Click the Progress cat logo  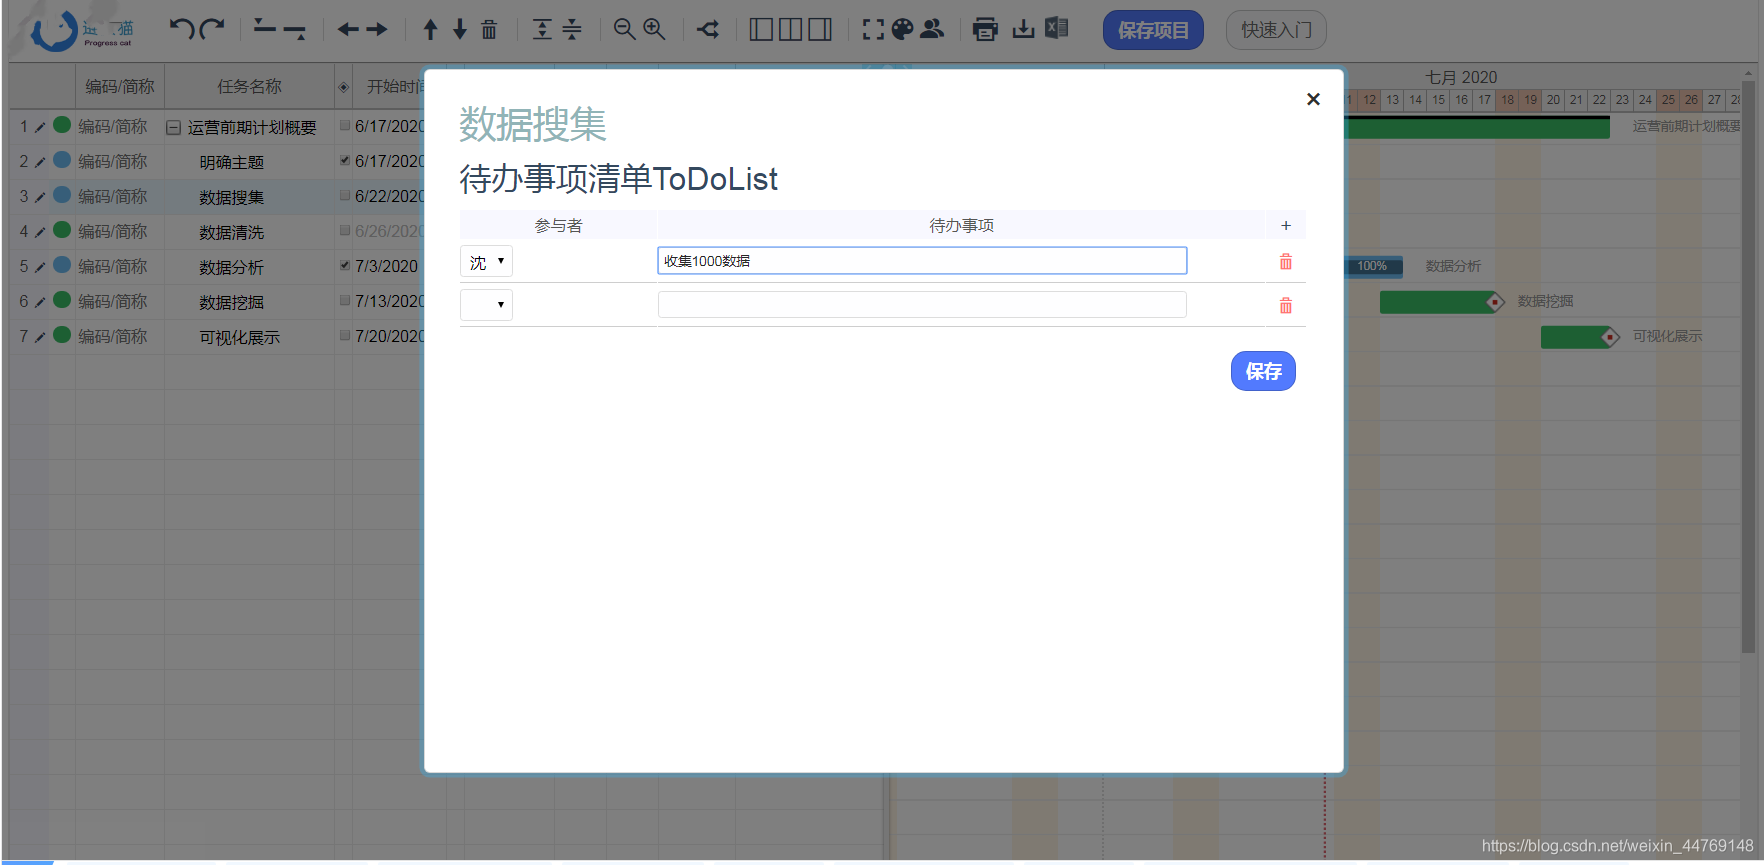pyautogui.click(x=82, y=31)
